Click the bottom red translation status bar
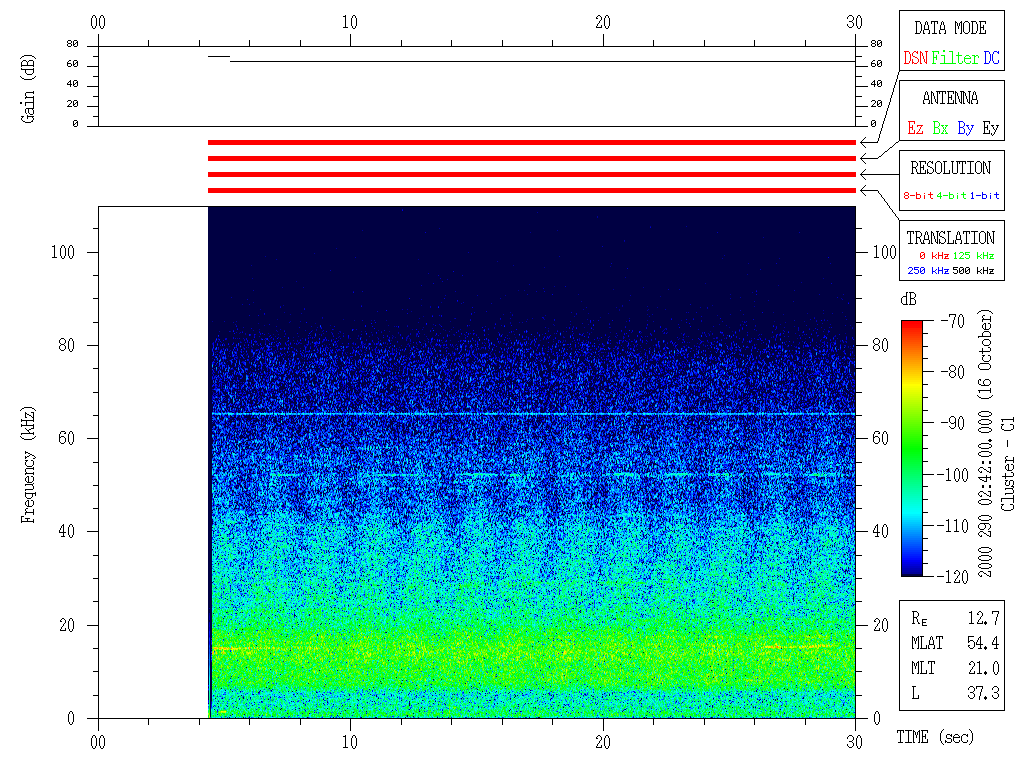Viewport: 1024px width, 768px height. (x=531, y=190)
